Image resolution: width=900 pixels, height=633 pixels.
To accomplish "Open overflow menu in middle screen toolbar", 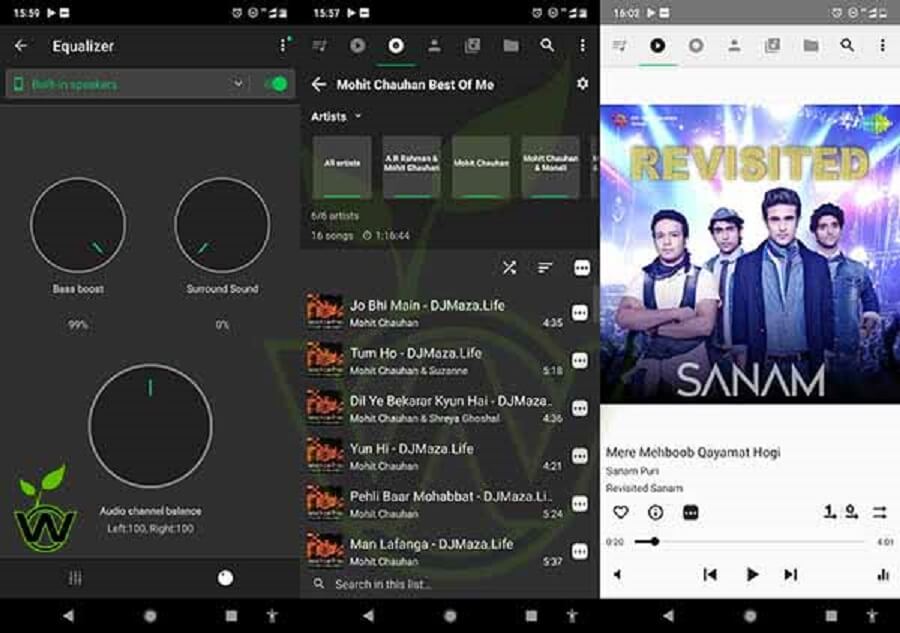I will point(583,45).
